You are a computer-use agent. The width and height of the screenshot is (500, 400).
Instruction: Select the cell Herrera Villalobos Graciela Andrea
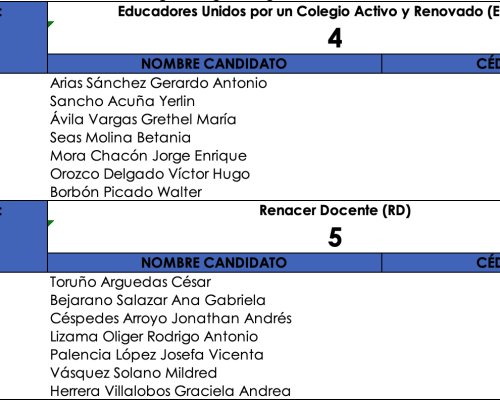215,391
